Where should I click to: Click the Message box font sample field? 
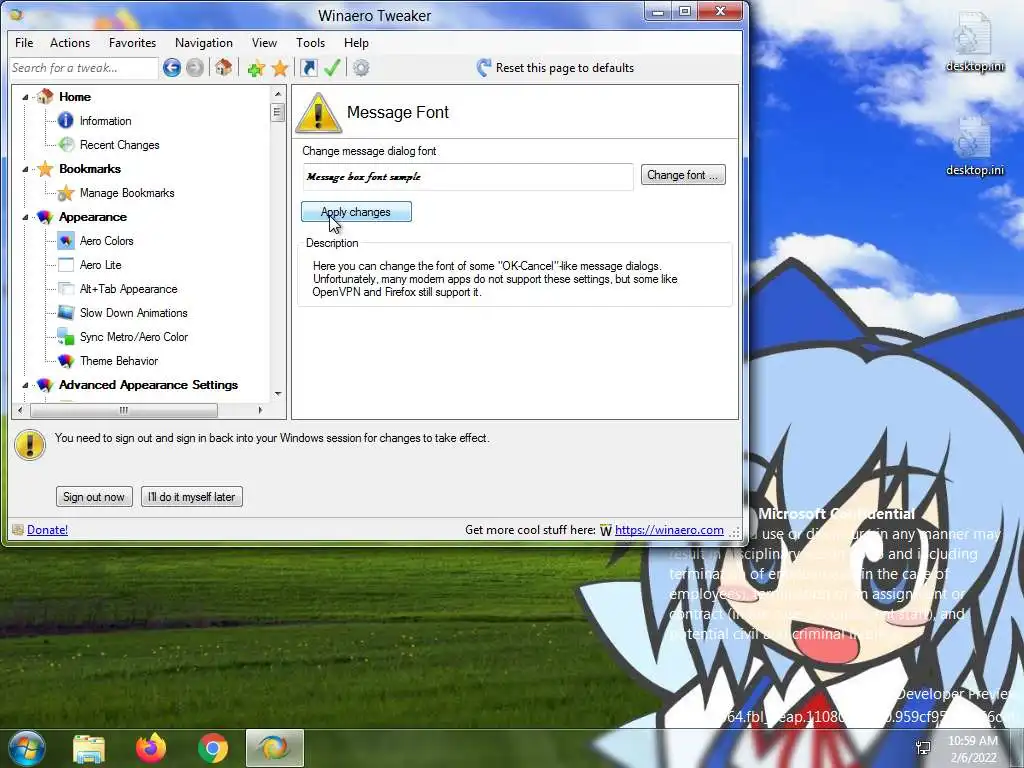click(x=468, y=177)
